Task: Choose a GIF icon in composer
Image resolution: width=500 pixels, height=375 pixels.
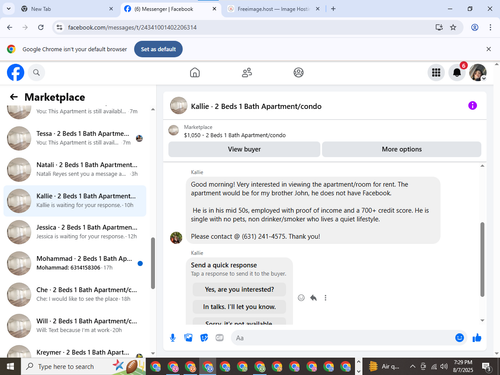Action: [x=219, y=338]
